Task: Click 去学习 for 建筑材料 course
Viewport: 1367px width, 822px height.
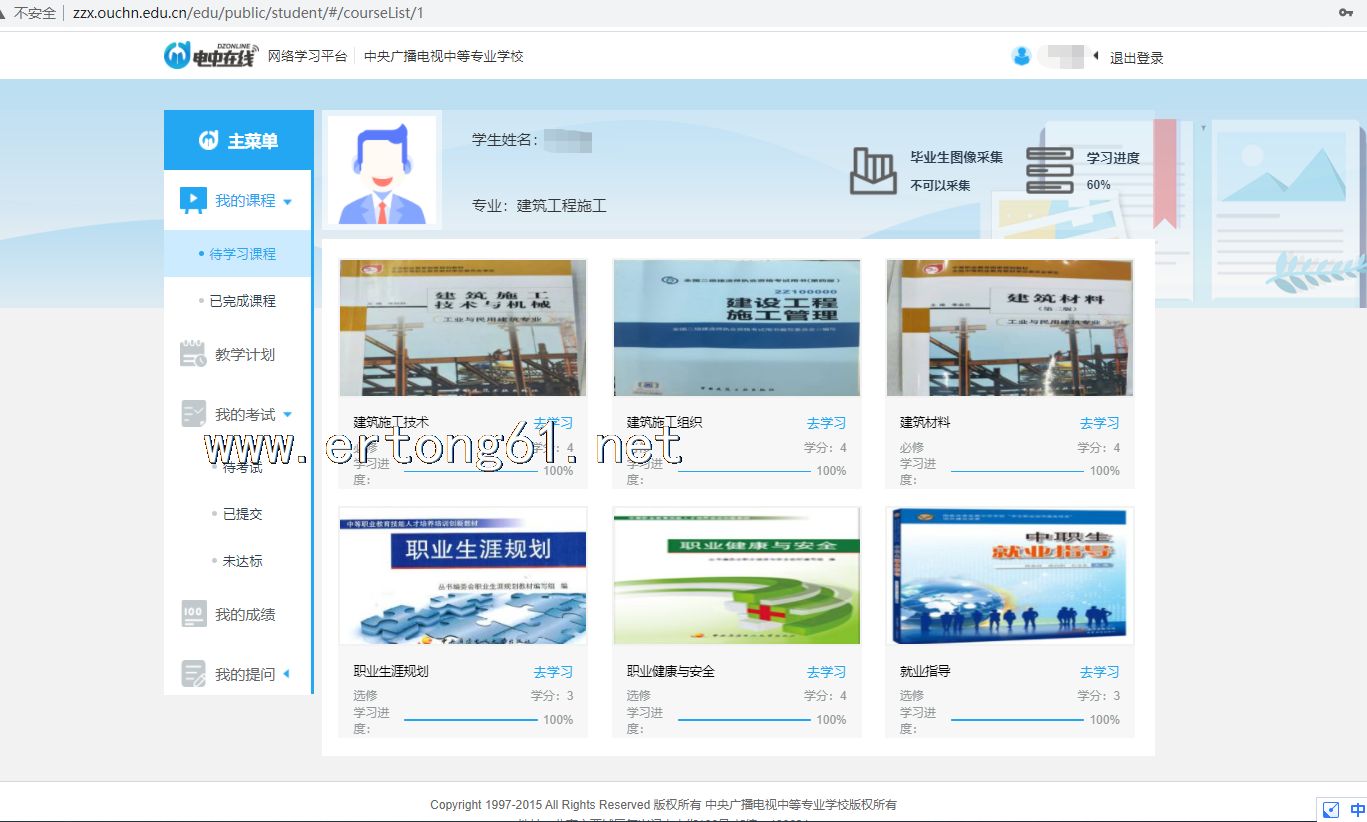Action: pyautogui.click(x=1099, y=423)
